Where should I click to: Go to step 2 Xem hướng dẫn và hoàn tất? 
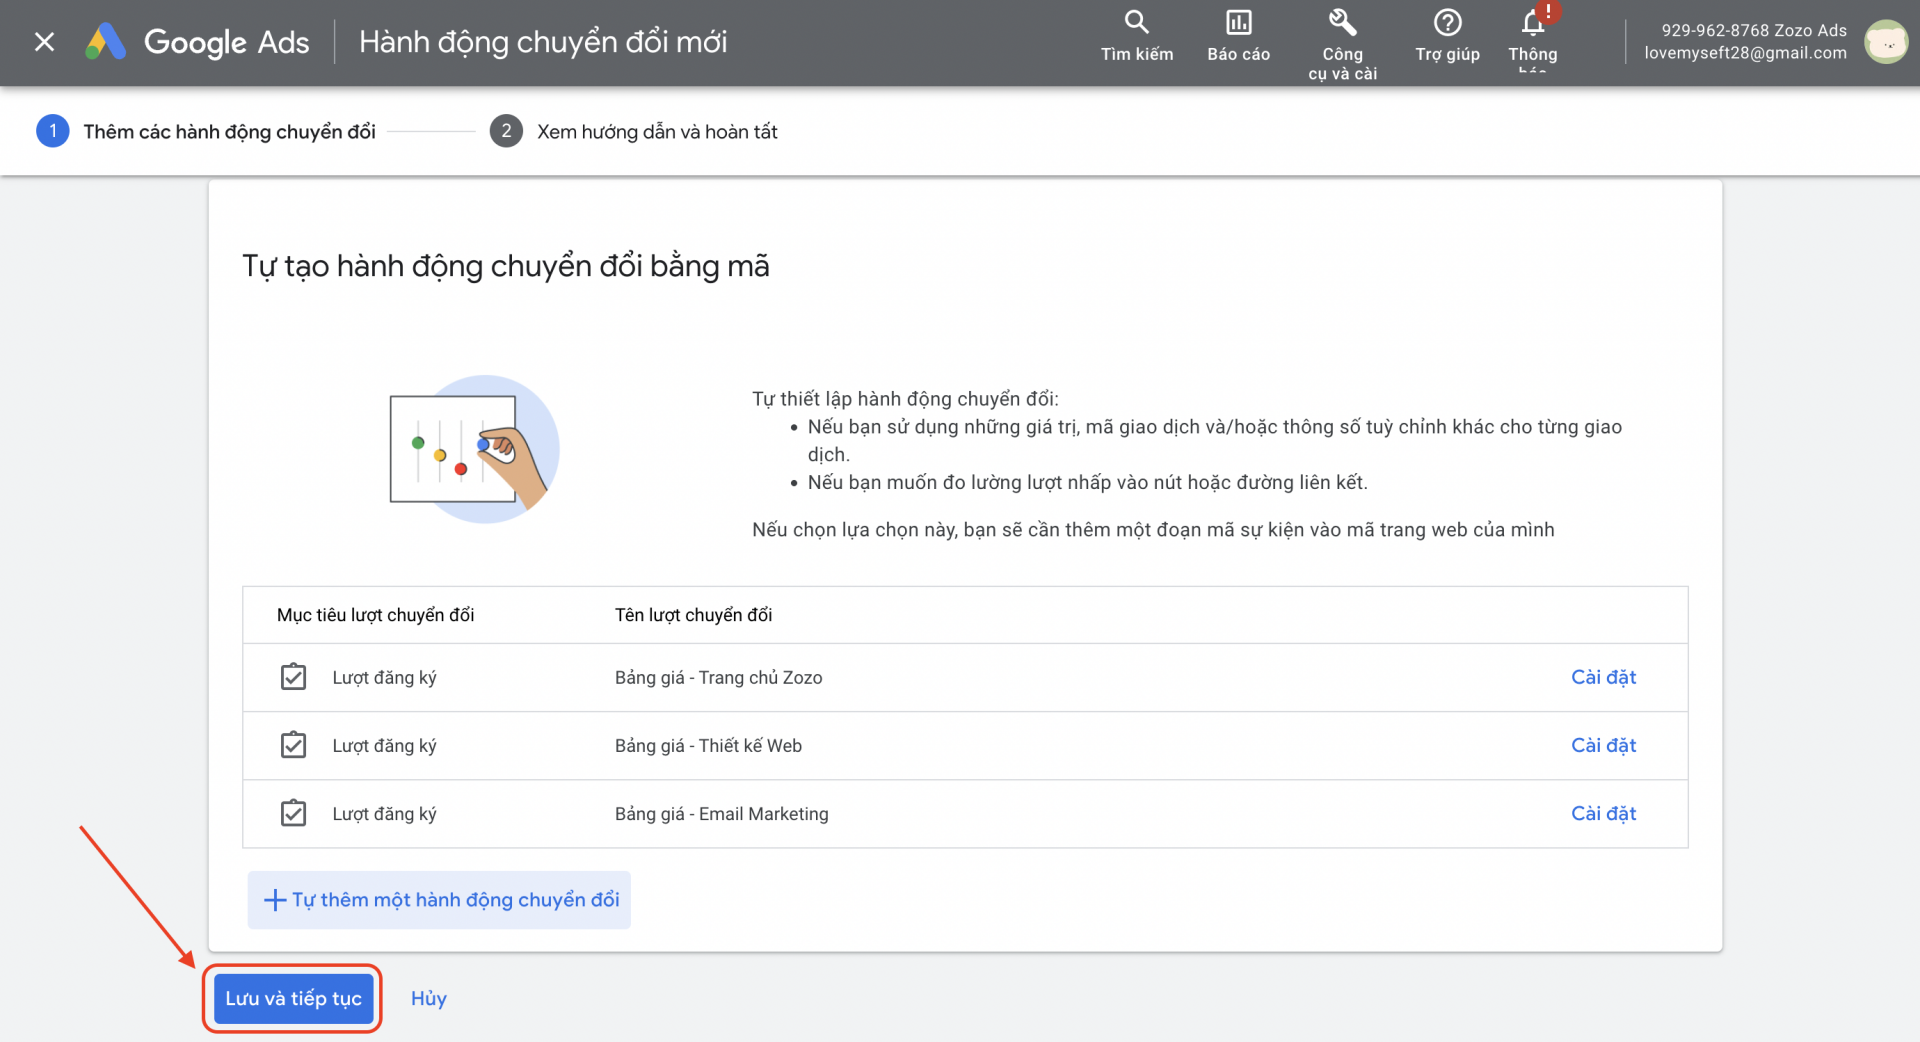[633, 131]
